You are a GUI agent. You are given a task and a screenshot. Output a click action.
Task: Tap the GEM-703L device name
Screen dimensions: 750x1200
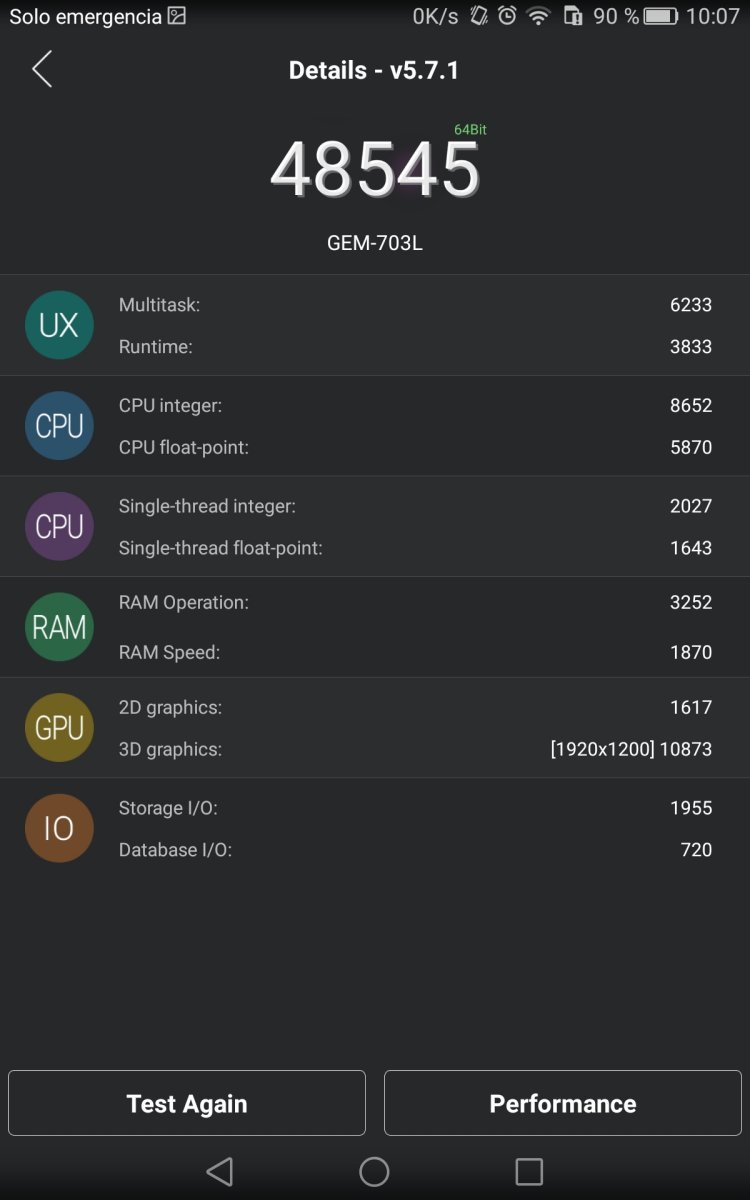click(x=375, y=243)
